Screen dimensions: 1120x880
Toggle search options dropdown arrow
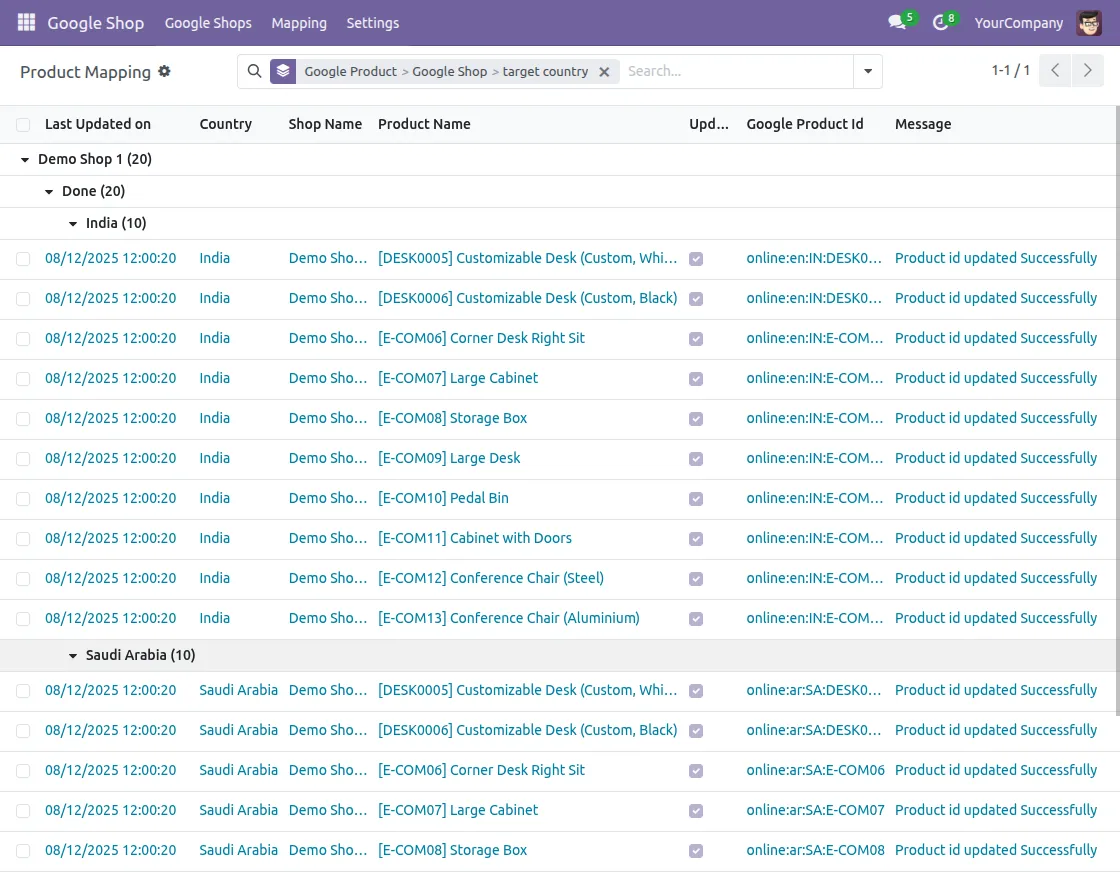[x=867, y=71]
